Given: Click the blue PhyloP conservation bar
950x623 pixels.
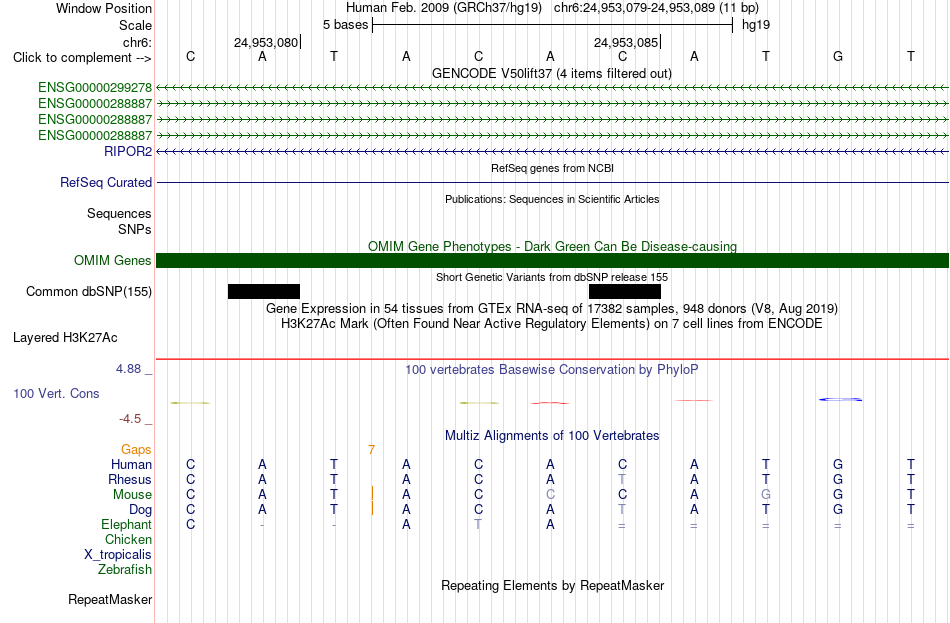Looking at the screenshot, I should coord(840,399).
